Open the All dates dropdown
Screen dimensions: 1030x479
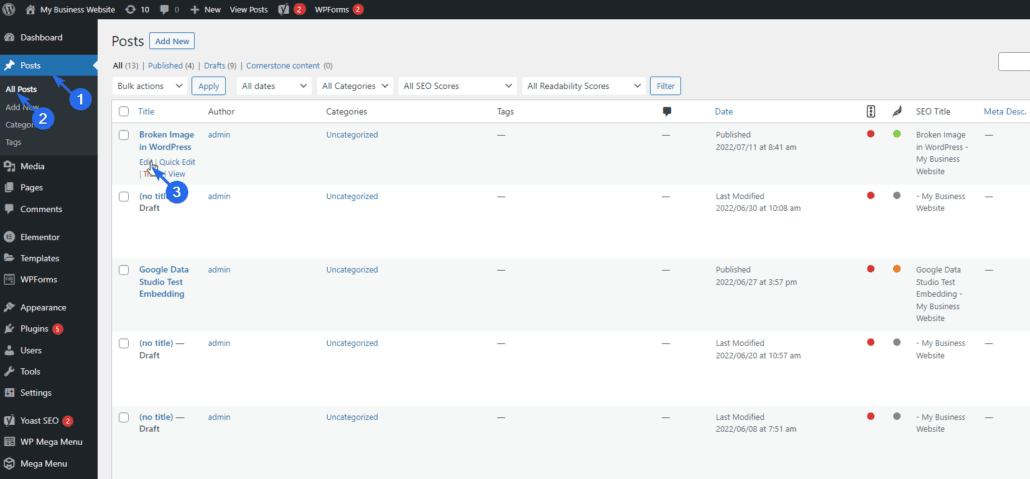point(274,86)
